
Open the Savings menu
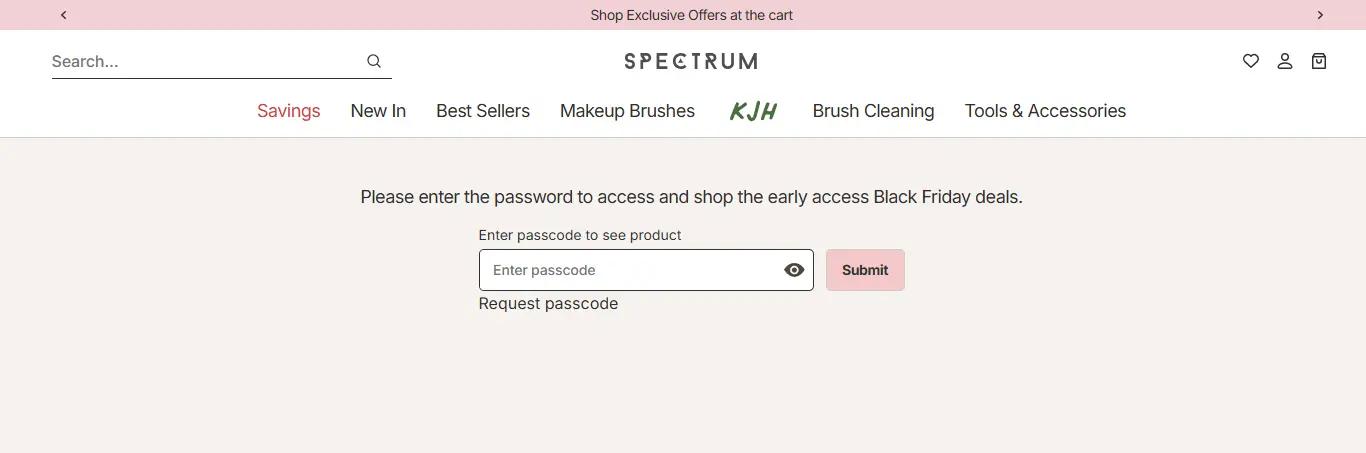(288, 111)
